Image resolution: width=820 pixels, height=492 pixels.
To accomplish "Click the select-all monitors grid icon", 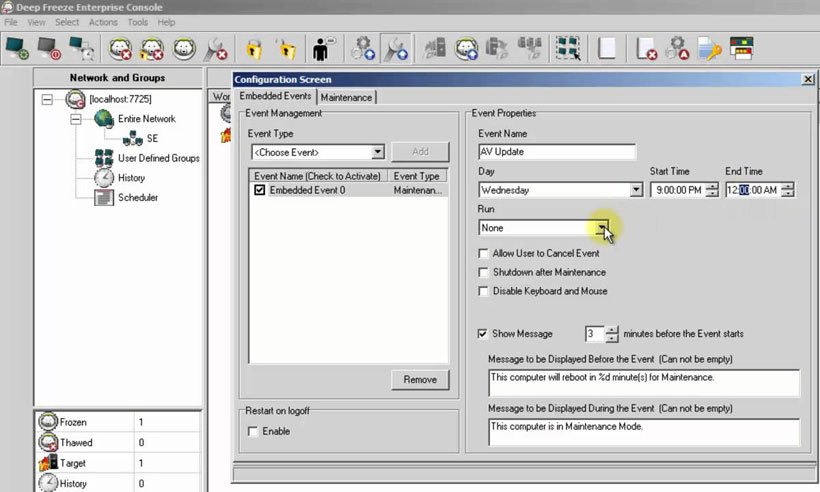I will [x=568, y=49].
